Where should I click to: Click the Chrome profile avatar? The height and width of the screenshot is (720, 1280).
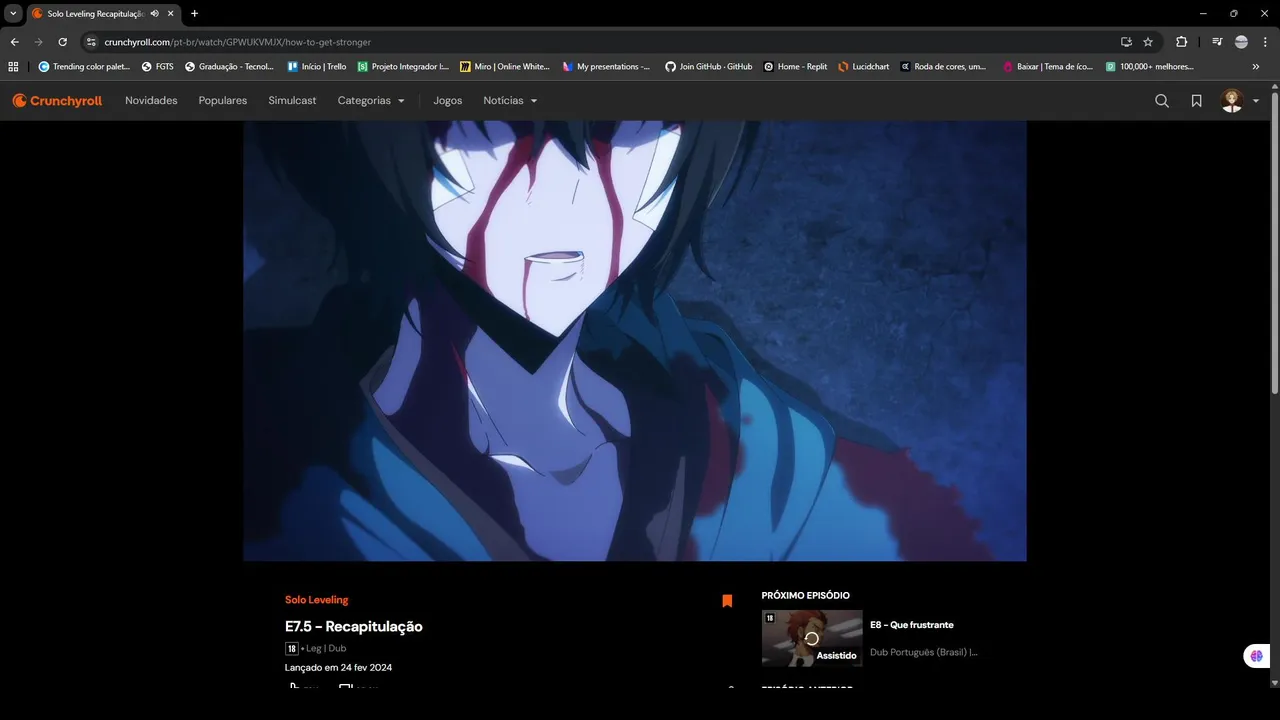tap(1241, 42)
